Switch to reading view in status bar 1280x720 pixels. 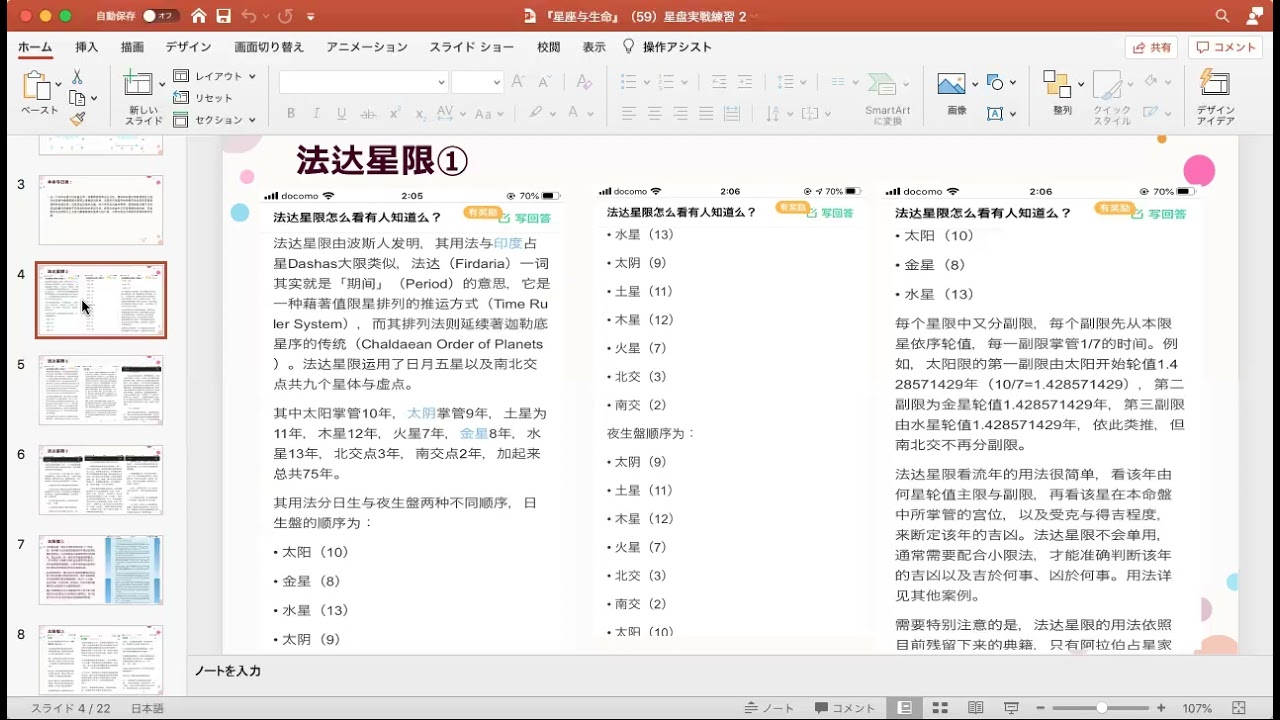coord(976,708)
